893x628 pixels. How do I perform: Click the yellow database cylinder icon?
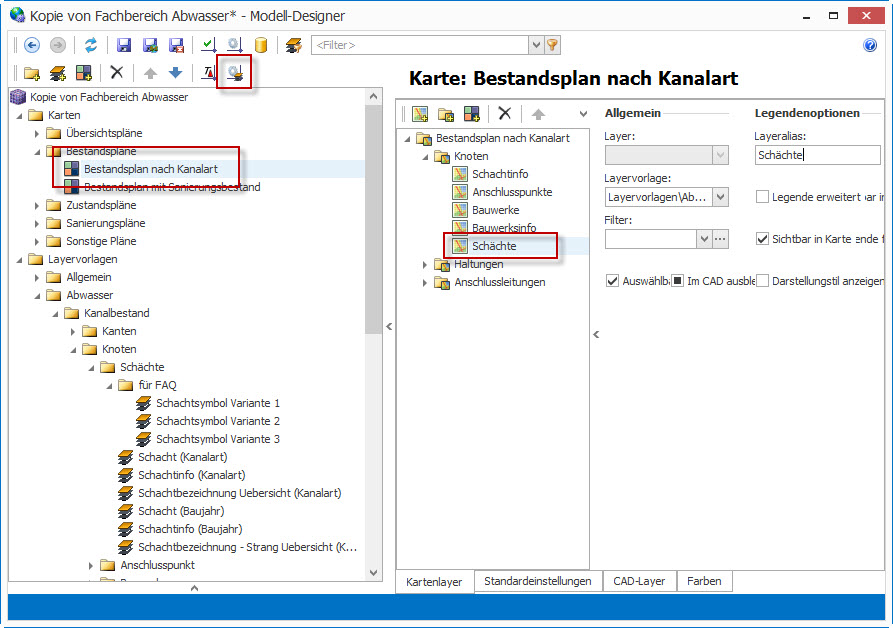click(x=261, y=45)
